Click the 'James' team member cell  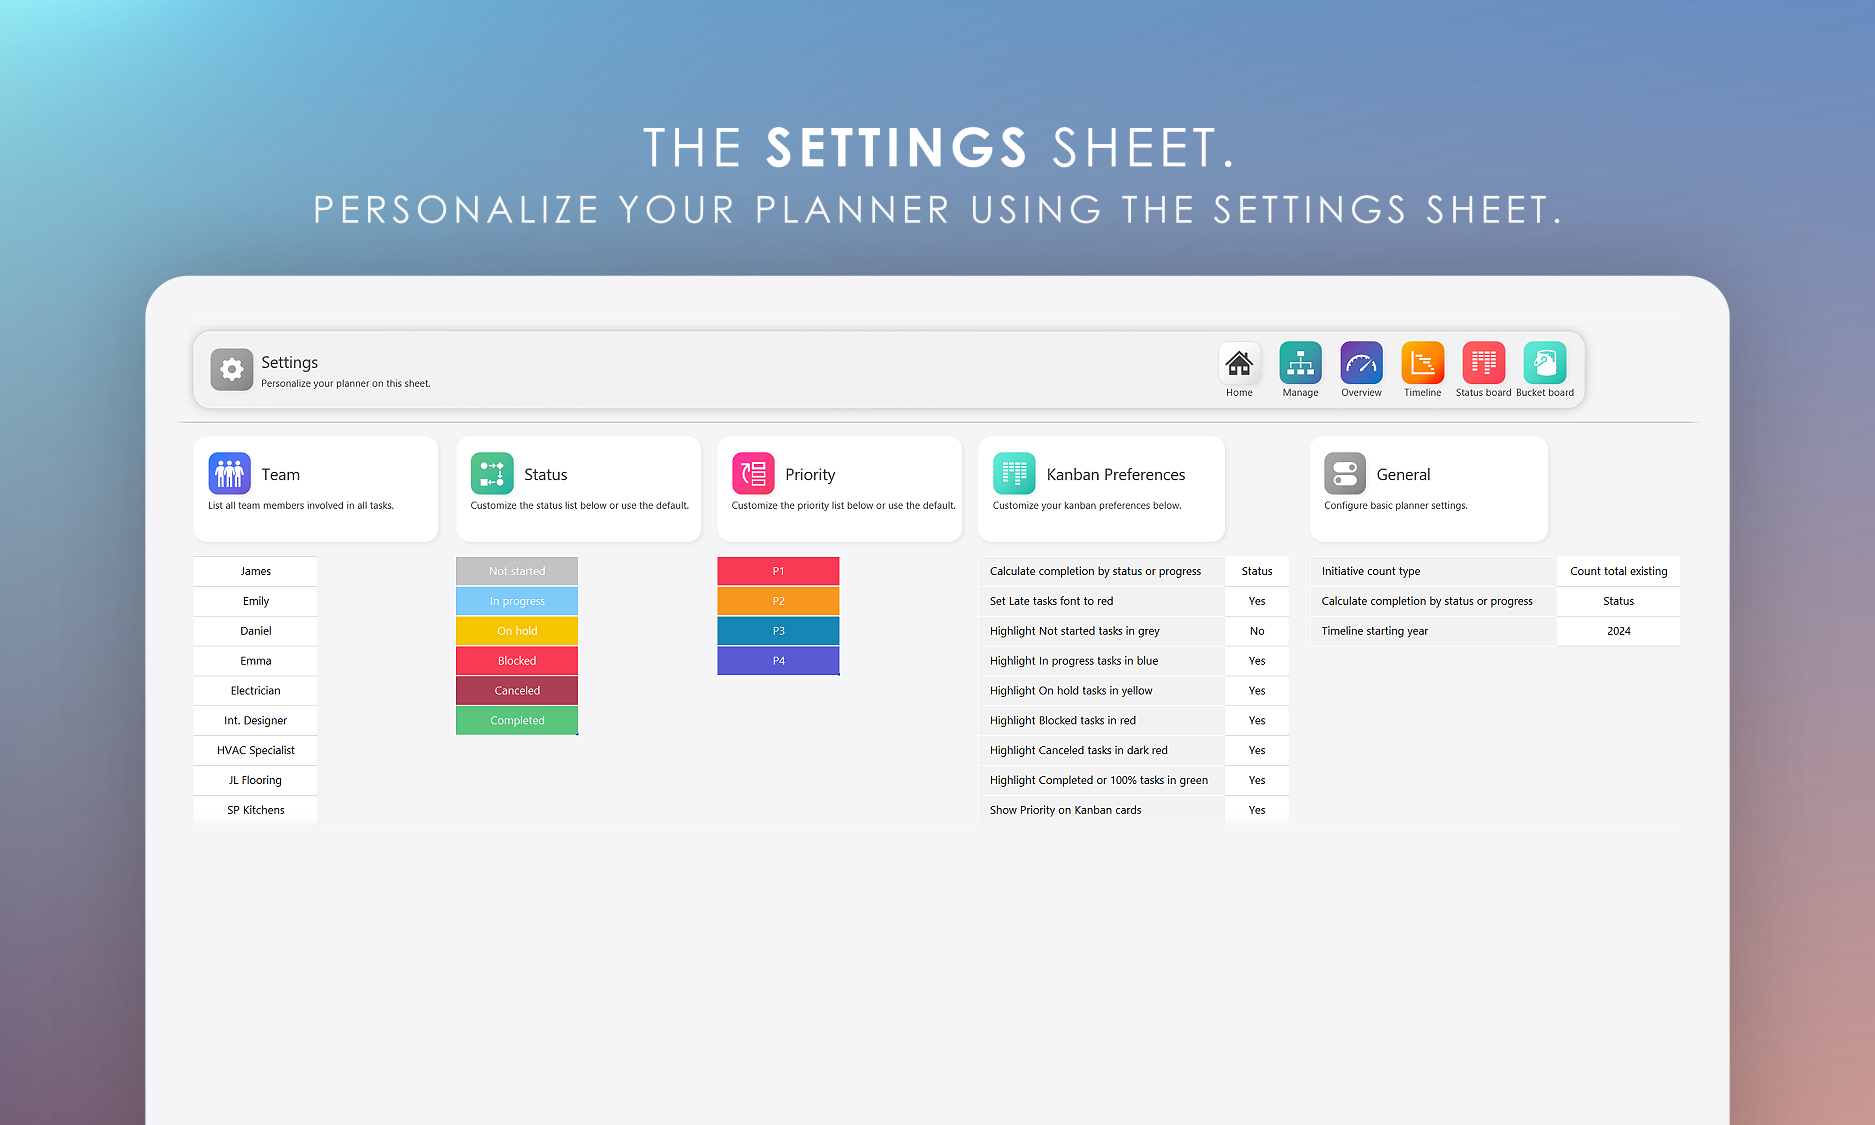click(256, 571)
